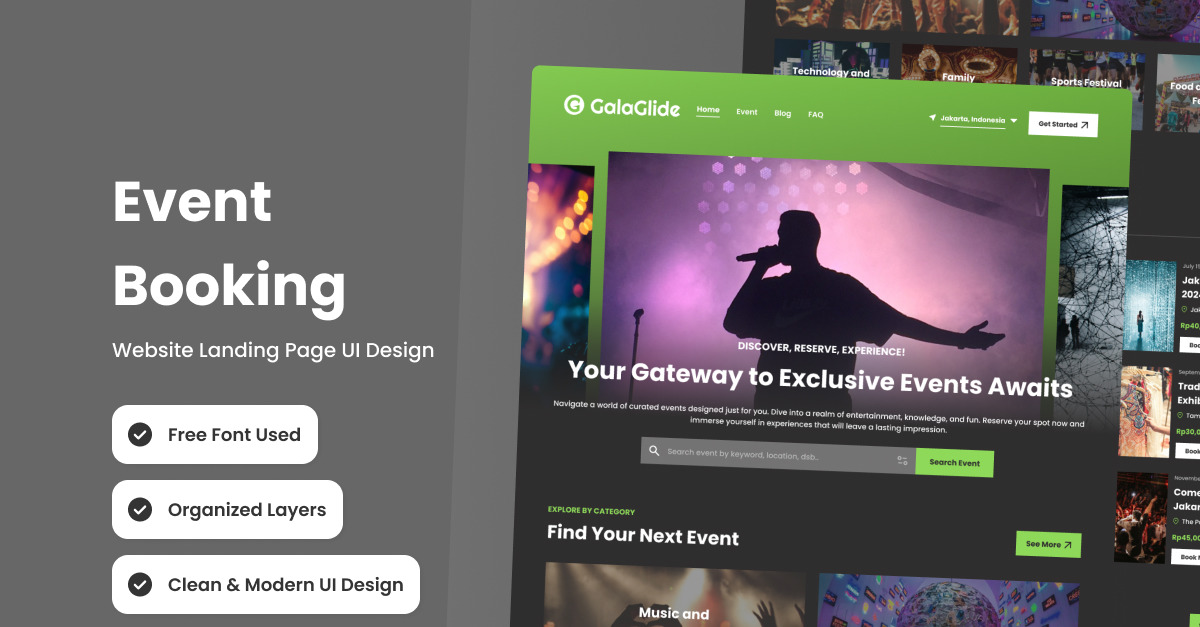Click the Get Started button
Screen dimensions: 1200x627
click(1063, 124)
